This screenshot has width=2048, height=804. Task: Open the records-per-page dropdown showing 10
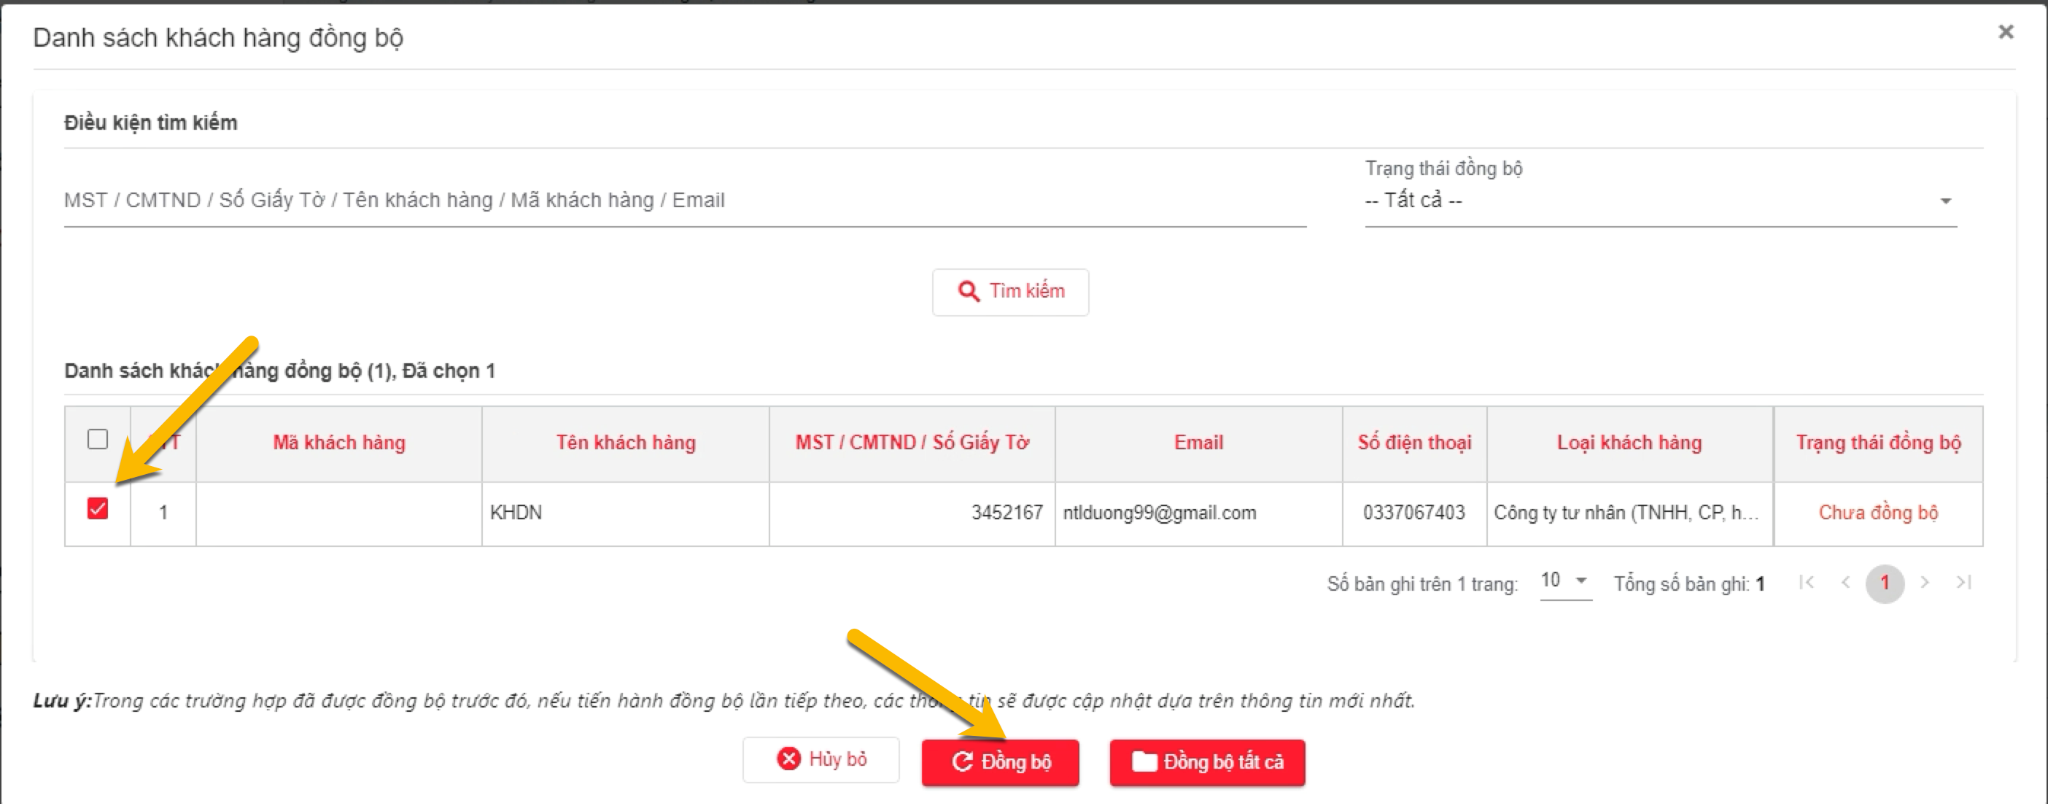[x=1565, y=581]
